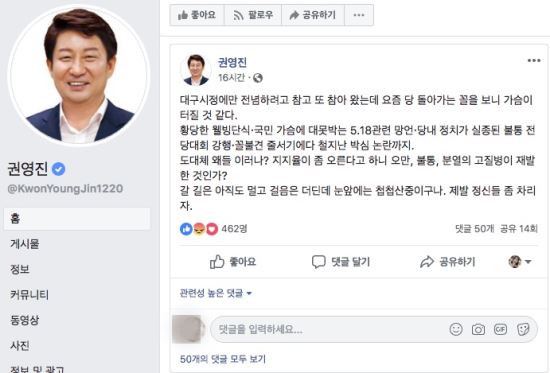Click 댓글 달기 to comment on the post

tap(341, 262)
